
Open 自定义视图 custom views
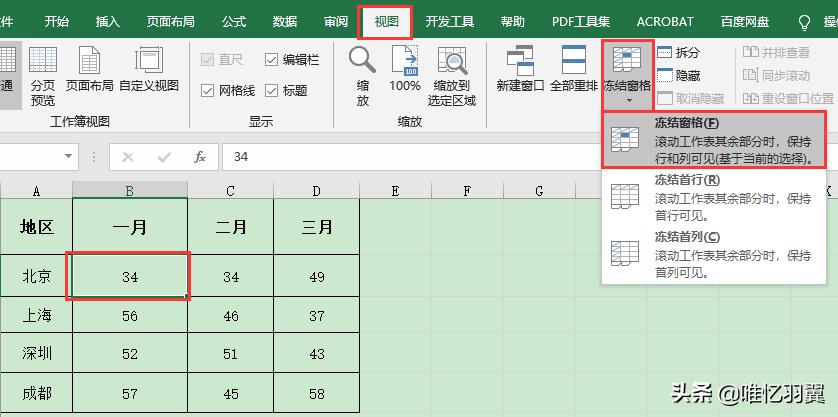[149, 70]
